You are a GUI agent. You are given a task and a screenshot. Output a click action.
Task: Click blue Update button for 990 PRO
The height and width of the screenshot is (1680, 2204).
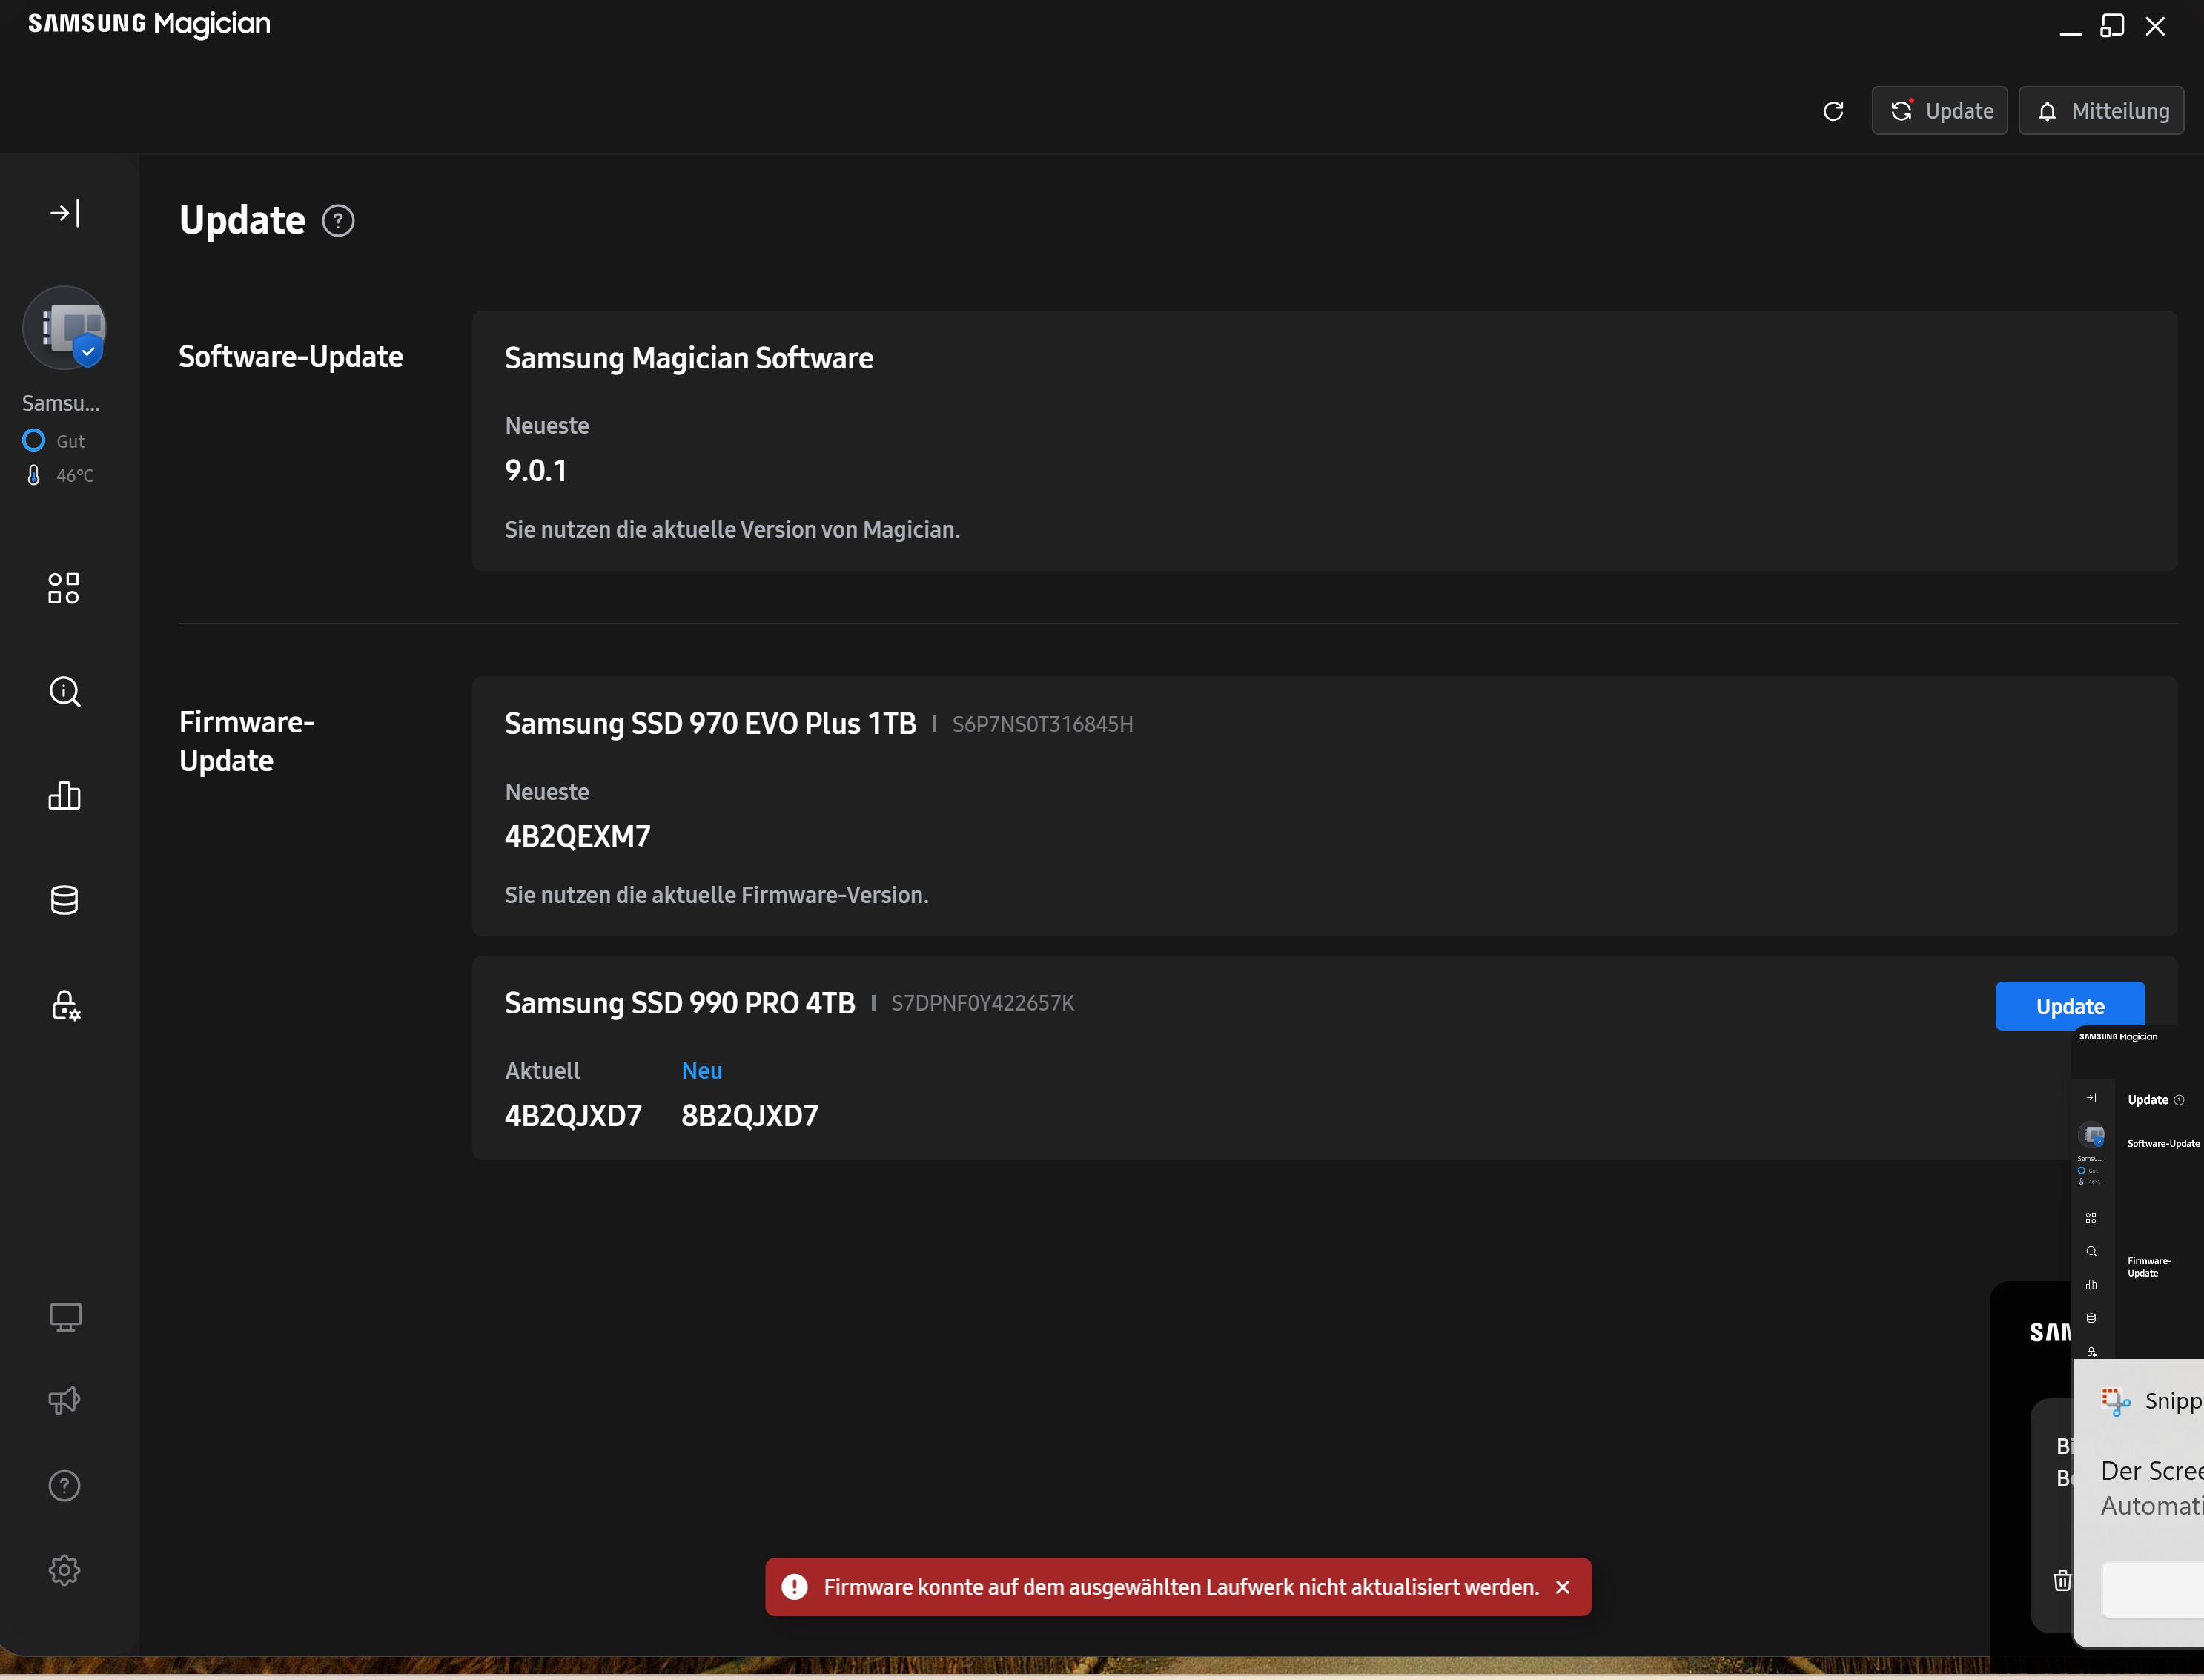coord(2070,1006)
